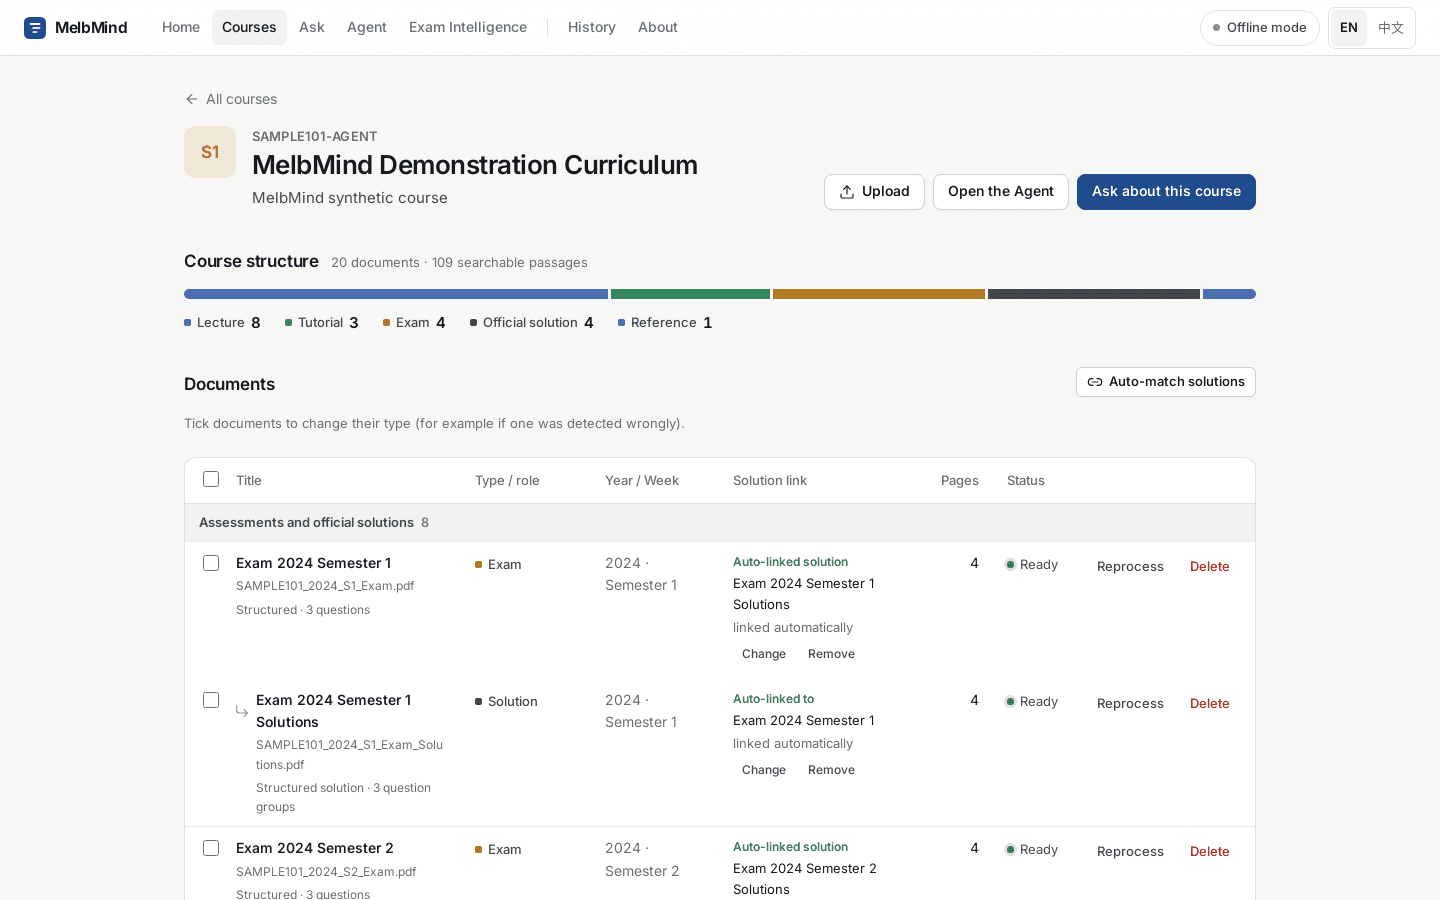Click the Reference 1 legend entry
The image size is (1440, 900).
665,322
